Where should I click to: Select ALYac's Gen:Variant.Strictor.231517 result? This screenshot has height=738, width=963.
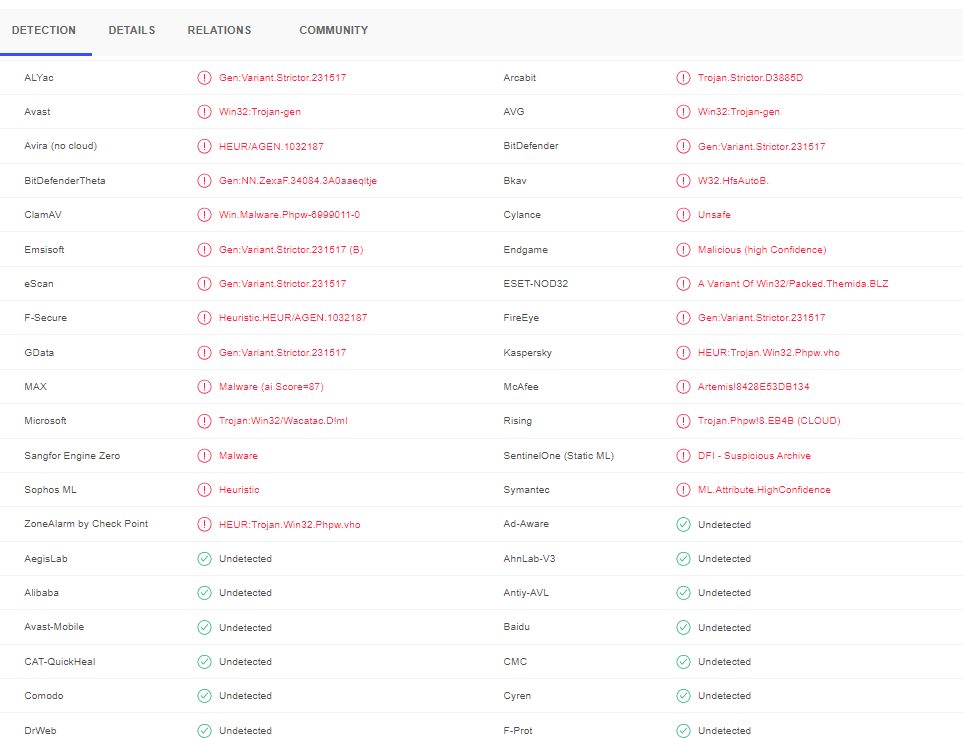click(x=283, y=78)
